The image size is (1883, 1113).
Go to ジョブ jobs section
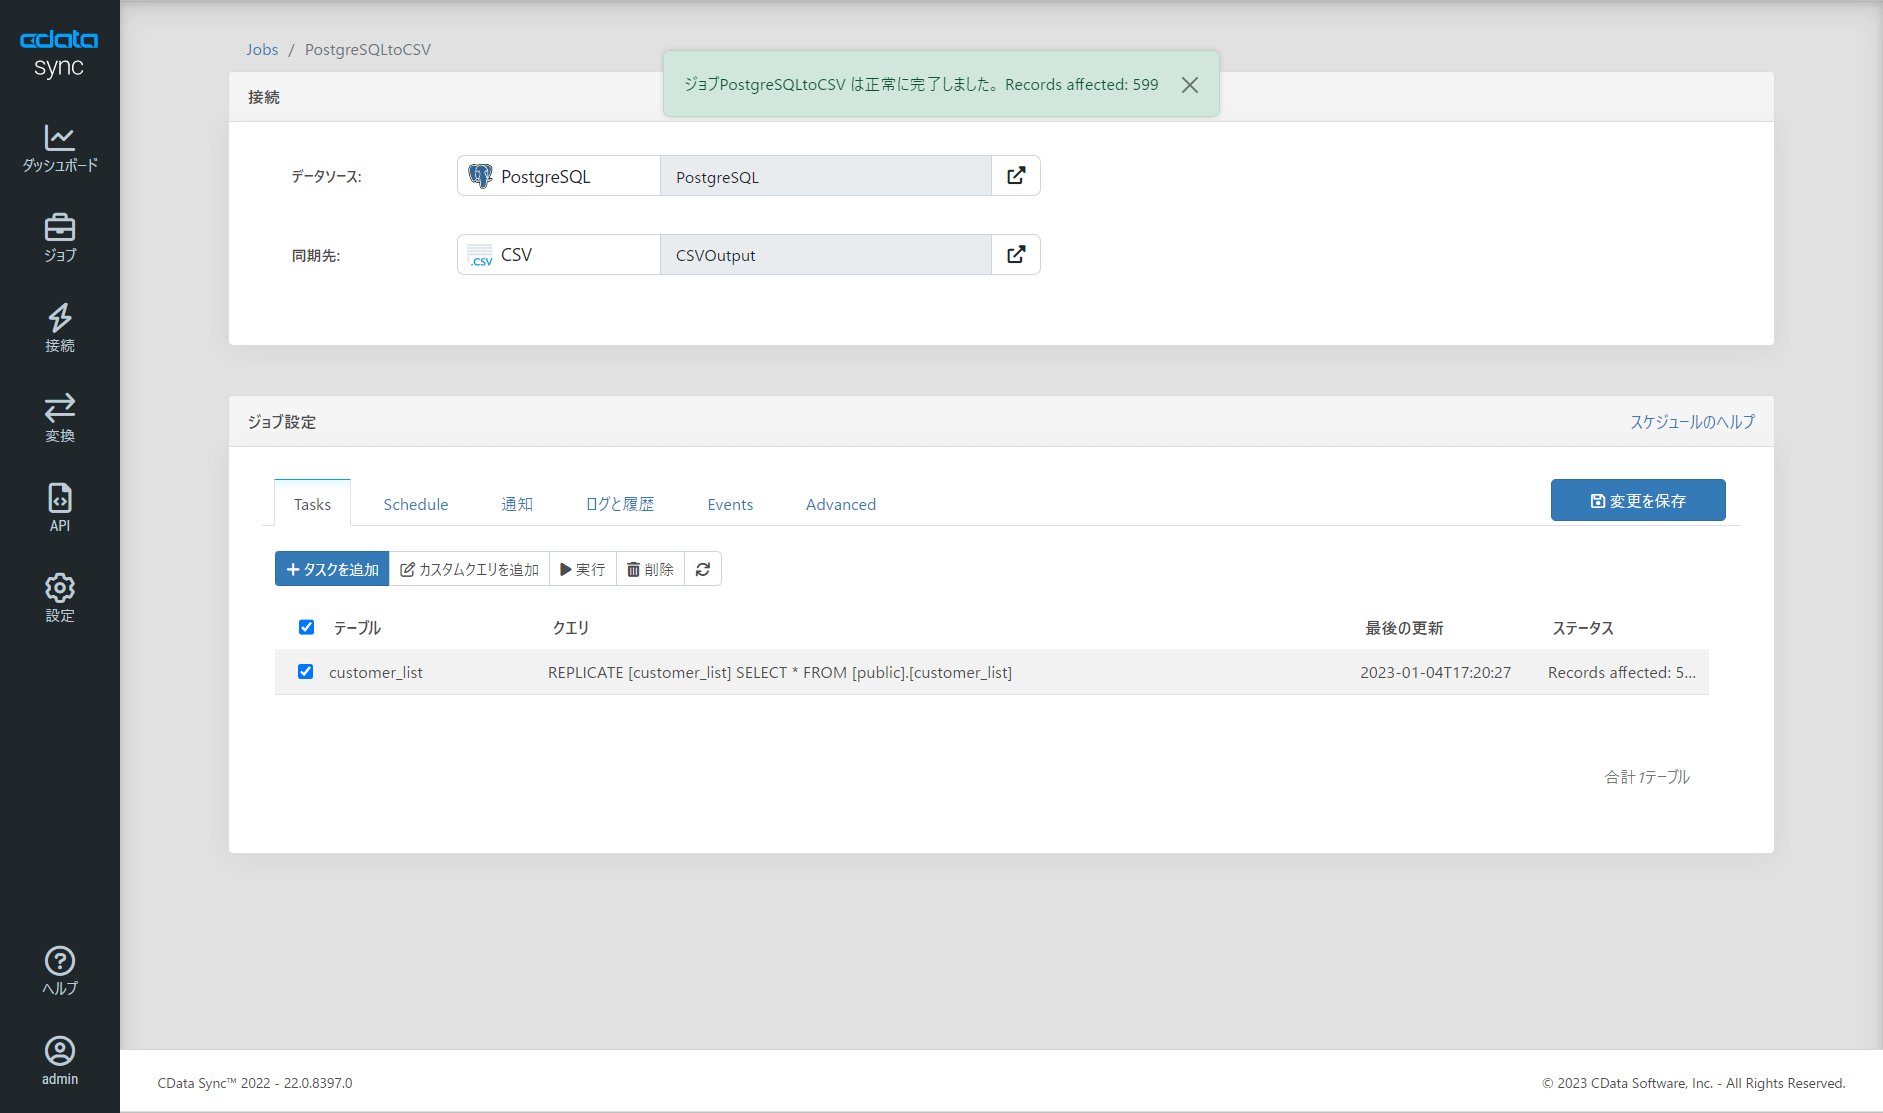click(60, 238)
